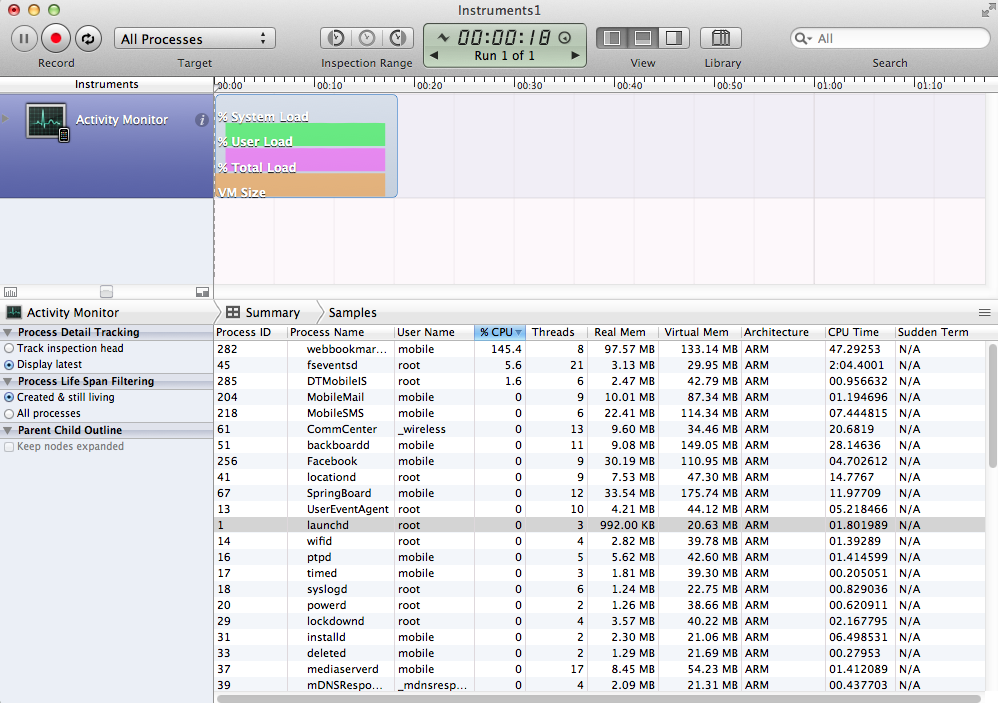Select Created & still living radio button

tap(9, 397)
